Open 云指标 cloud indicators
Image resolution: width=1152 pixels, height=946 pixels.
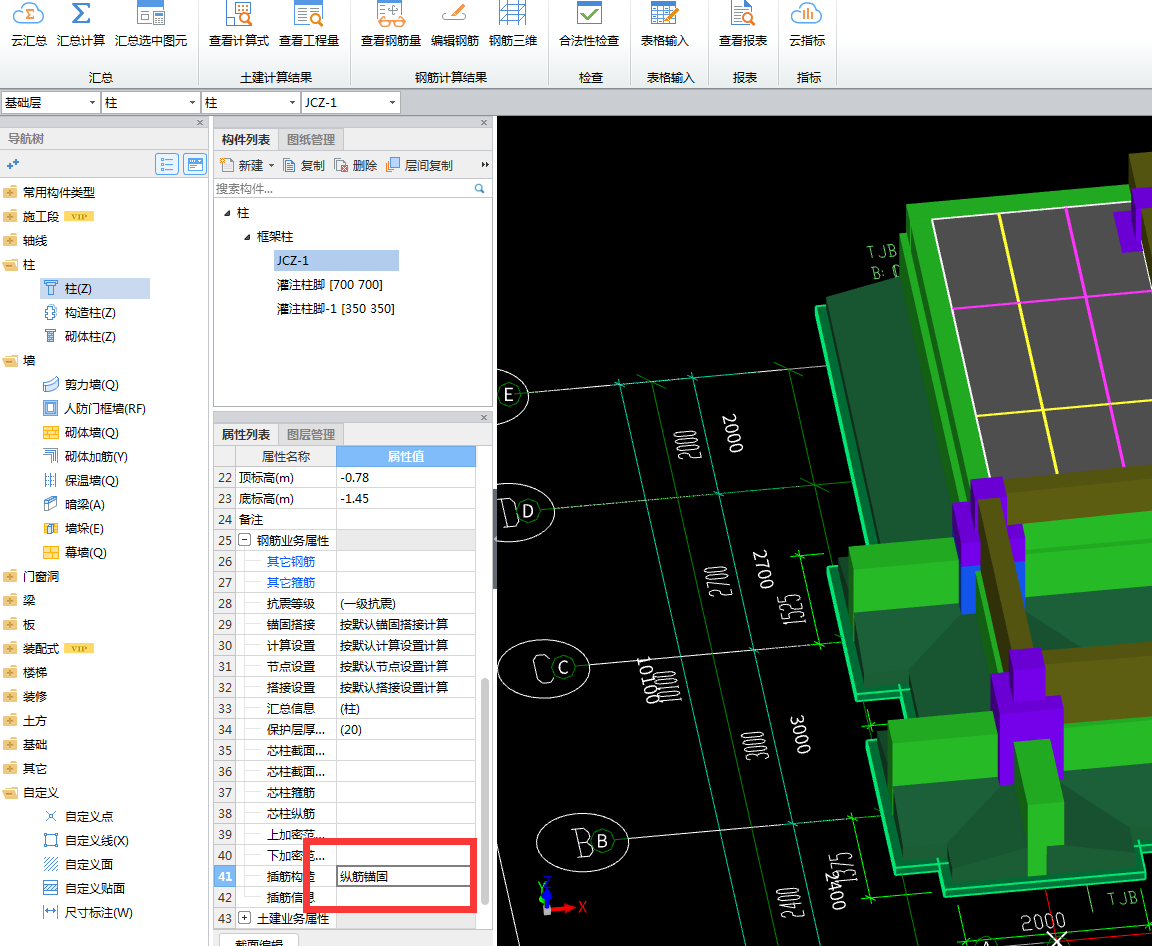pos(807,25)
